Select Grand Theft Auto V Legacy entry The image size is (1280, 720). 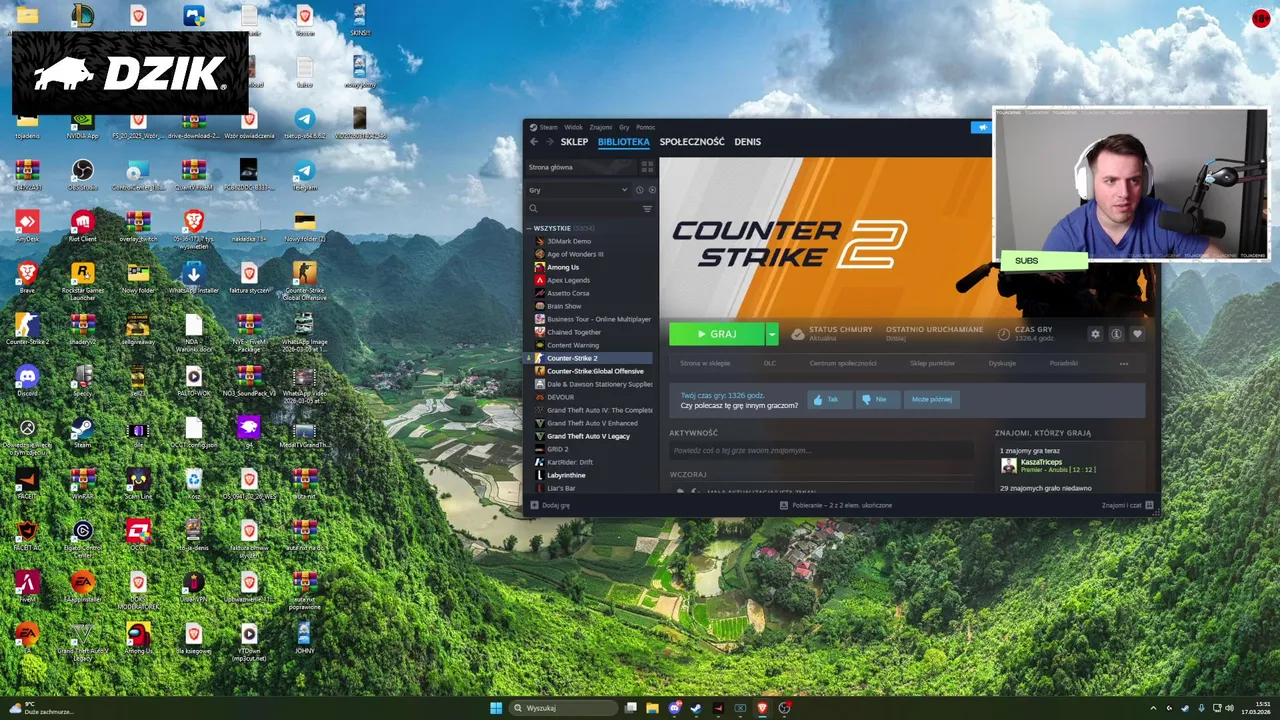coord(590,436)
